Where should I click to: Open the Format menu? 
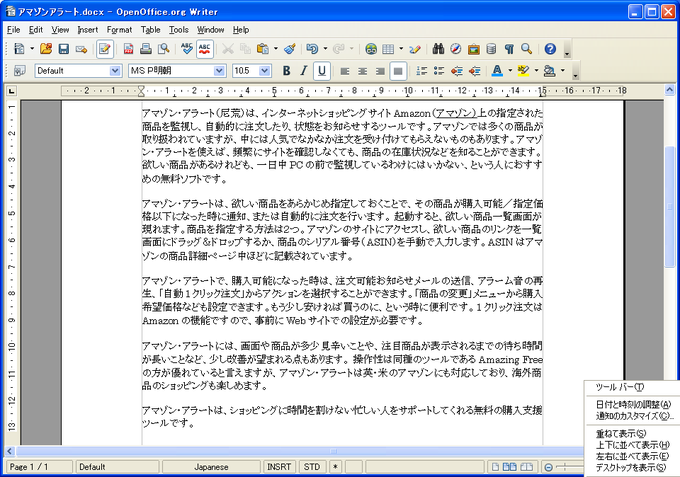click(119, 30)
